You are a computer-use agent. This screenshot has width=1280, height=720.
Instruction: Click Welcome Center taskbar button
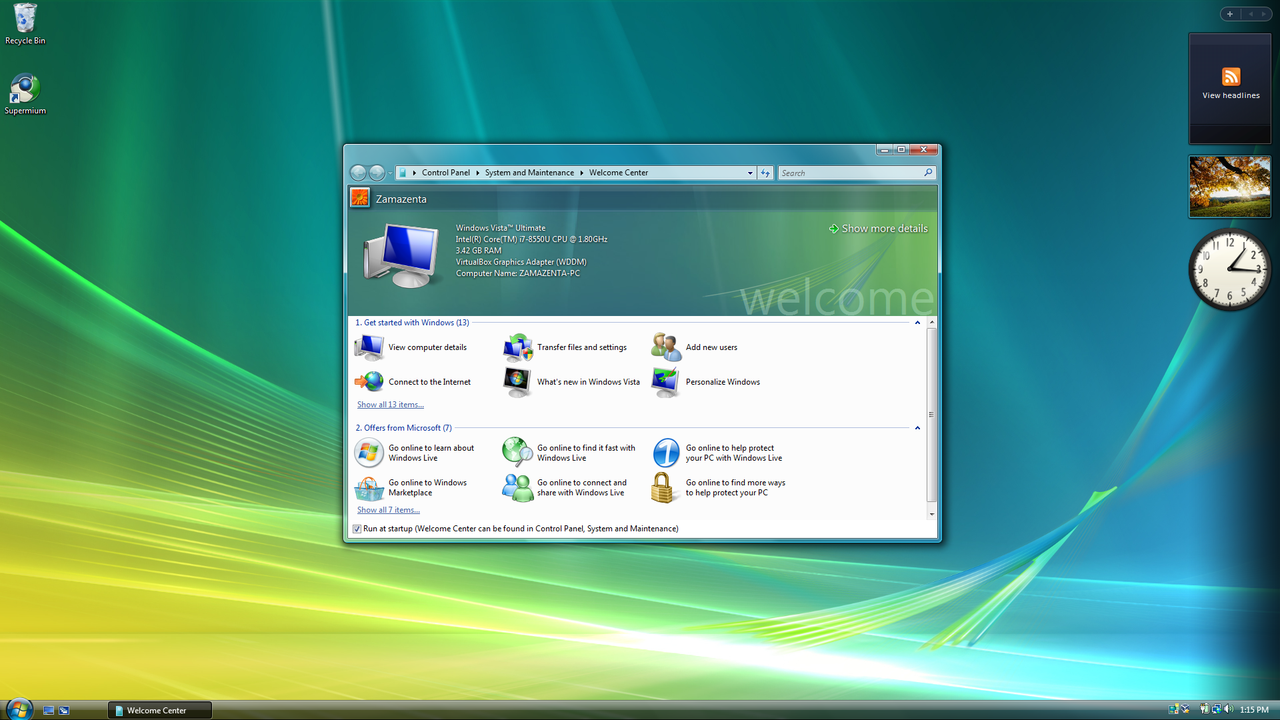[161, 710]
